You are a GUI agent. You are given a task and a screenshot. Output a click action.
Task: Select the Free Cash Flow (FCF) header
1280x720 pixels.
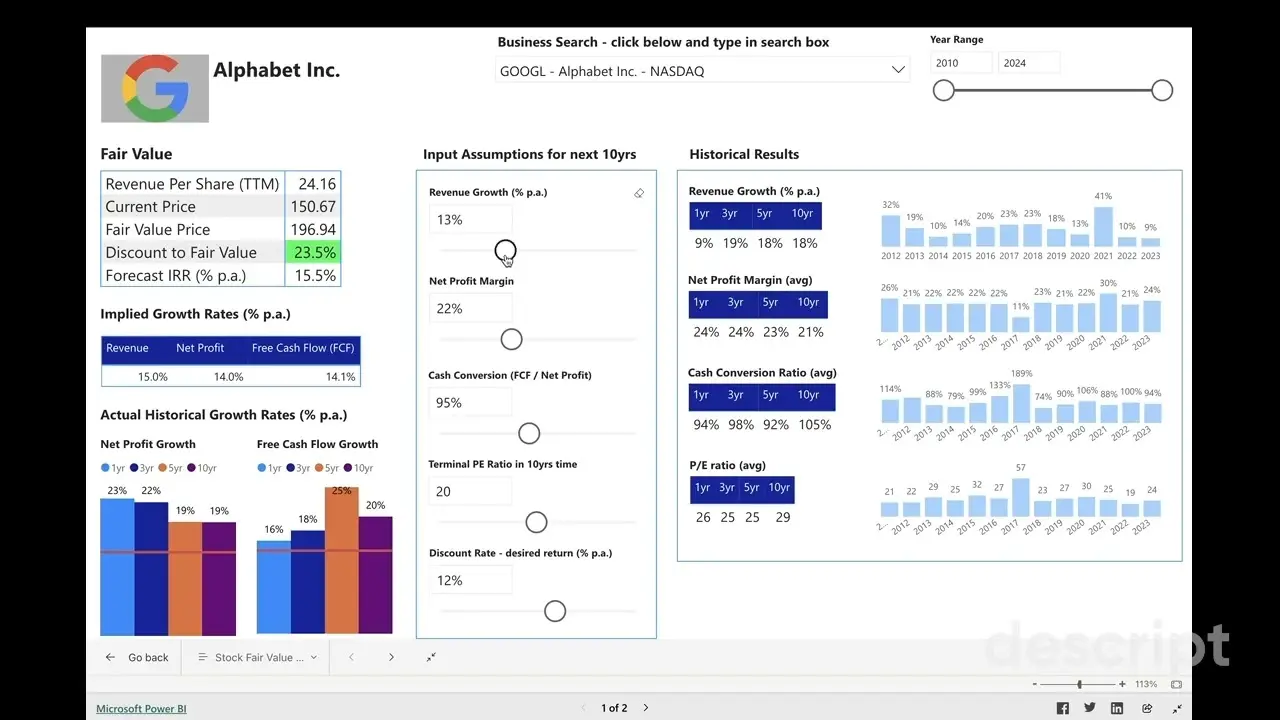(x=303, y=348)
